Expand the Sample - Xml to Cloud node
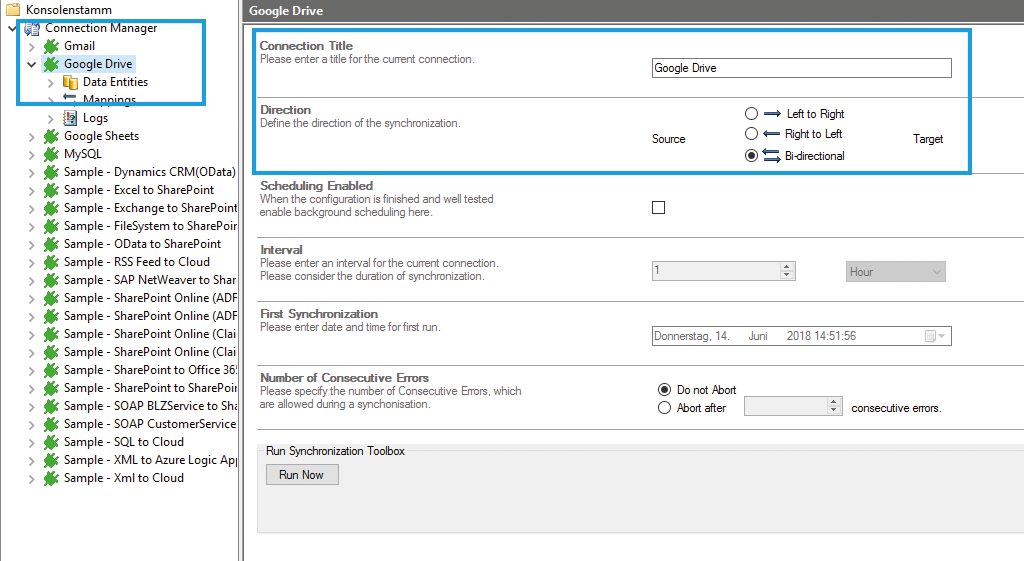 (31, 478)
